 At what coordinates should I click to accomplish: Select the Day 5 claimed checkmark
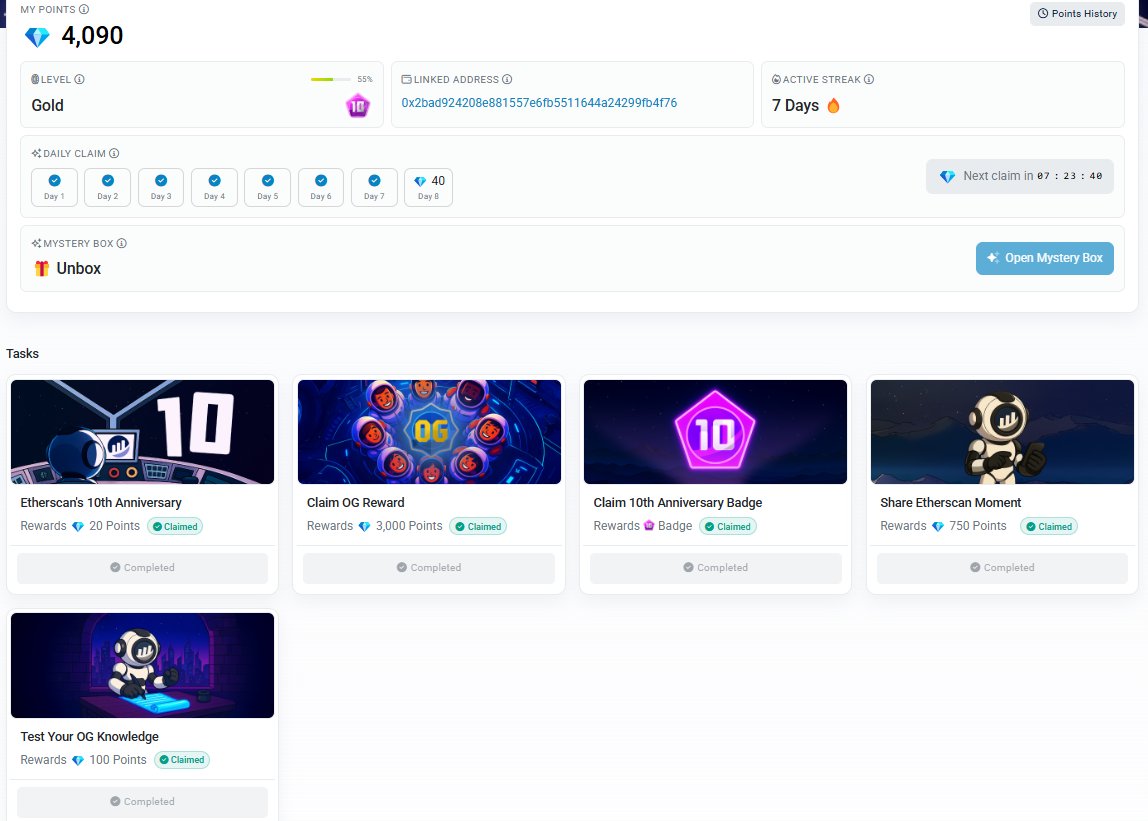click(x=268, y=180)
